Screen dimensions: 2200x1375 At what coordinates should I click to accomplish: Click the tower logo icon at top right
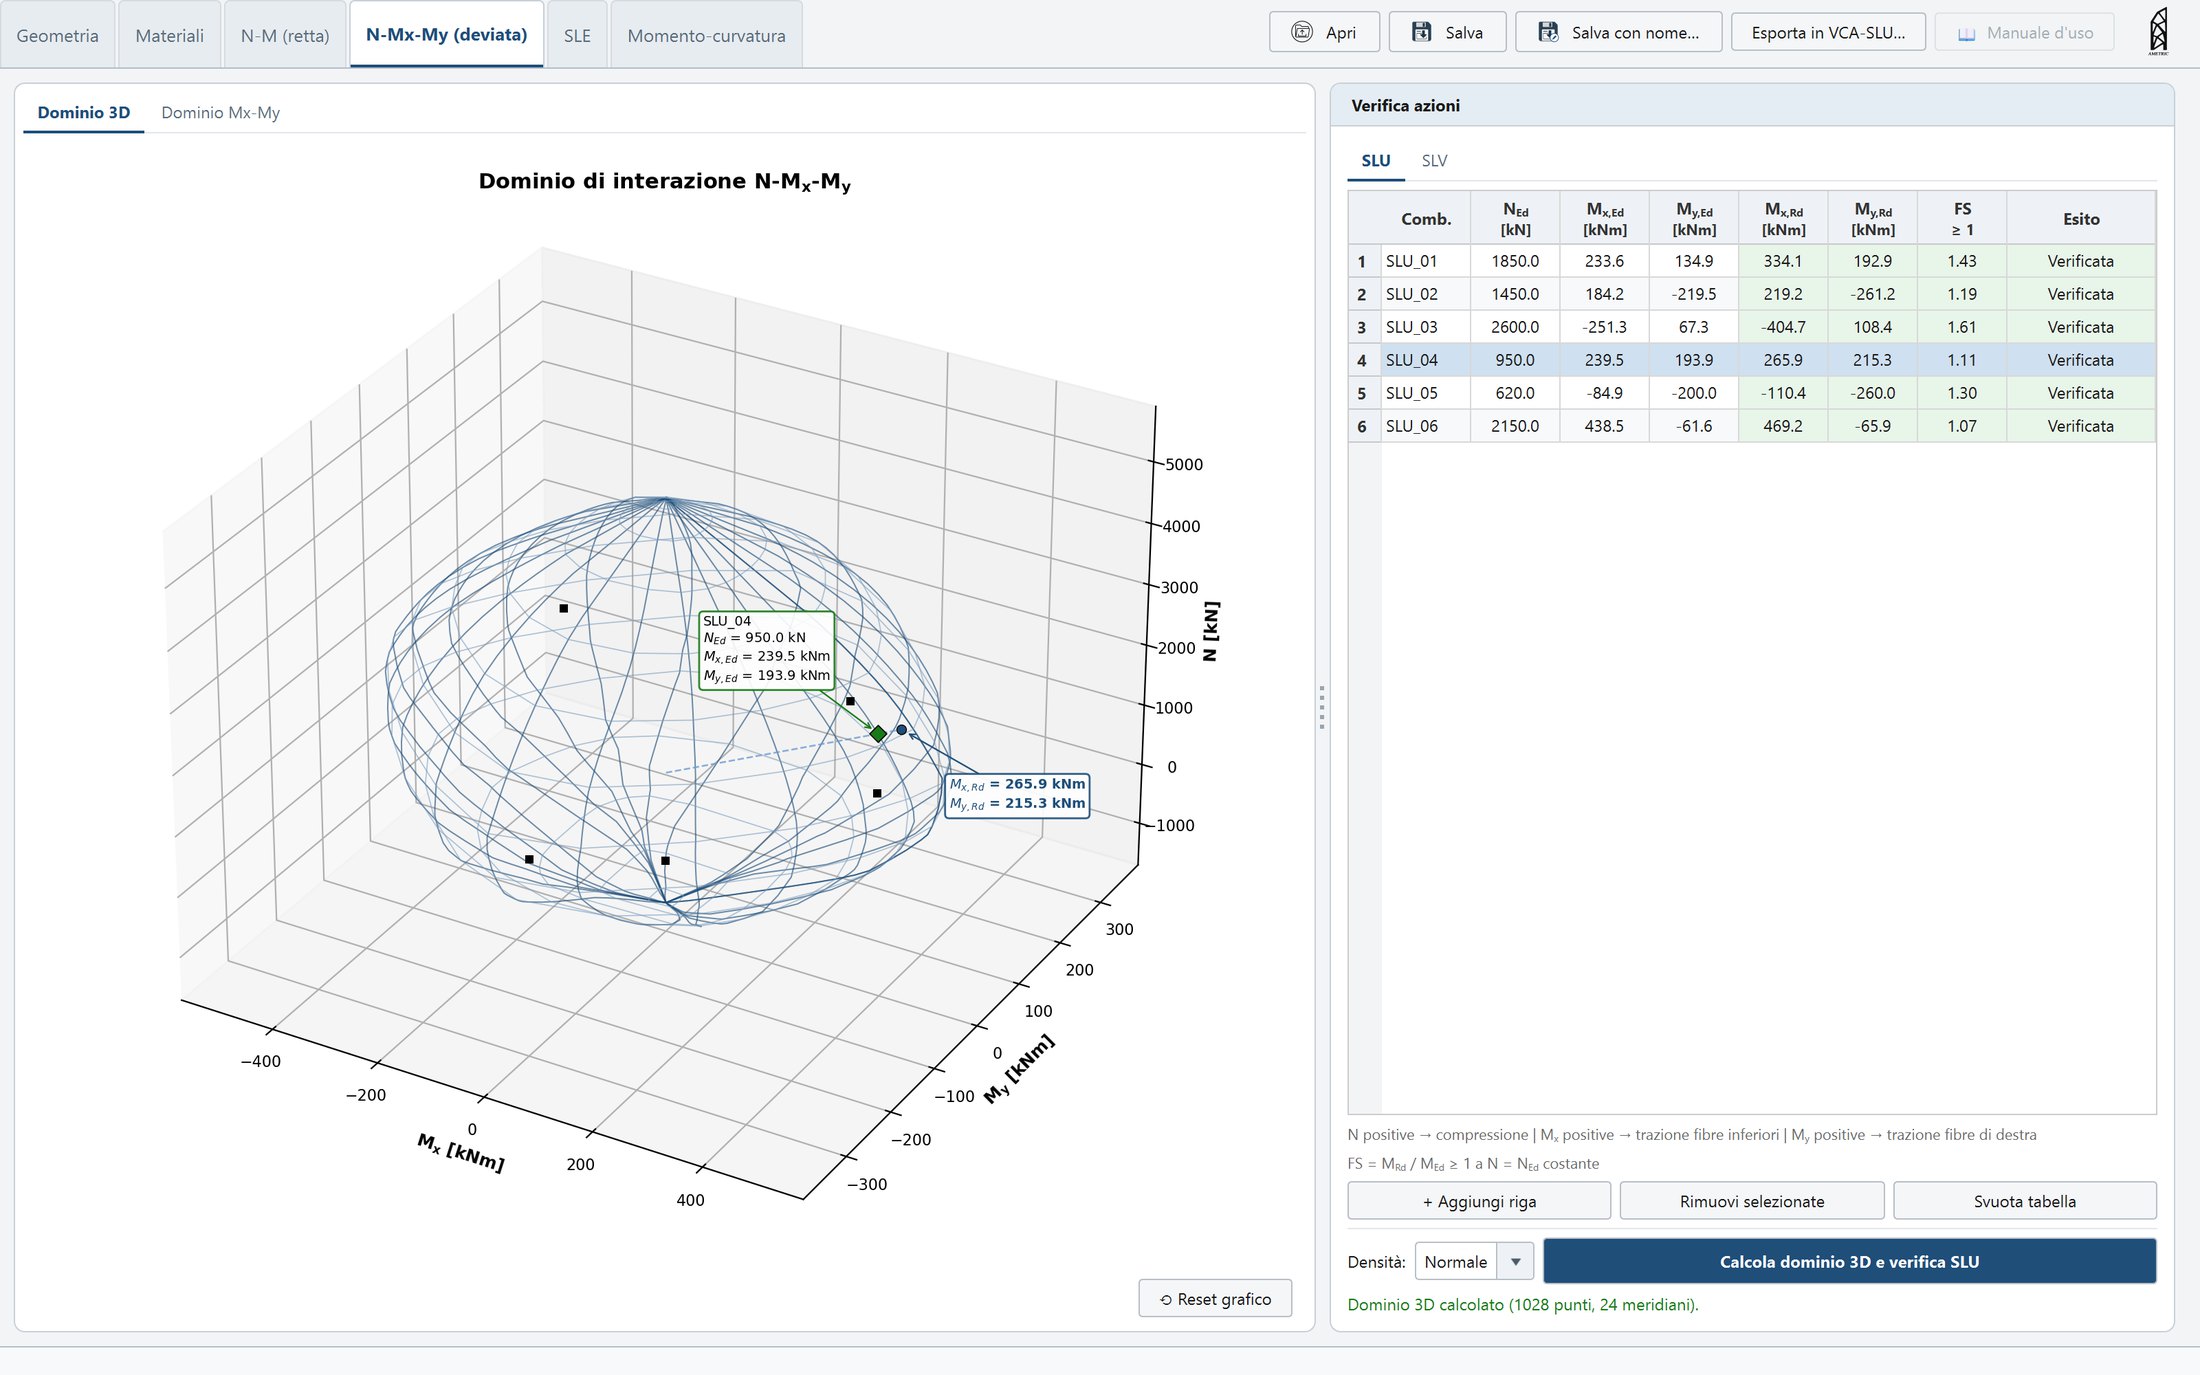(x=2158, y=31)
